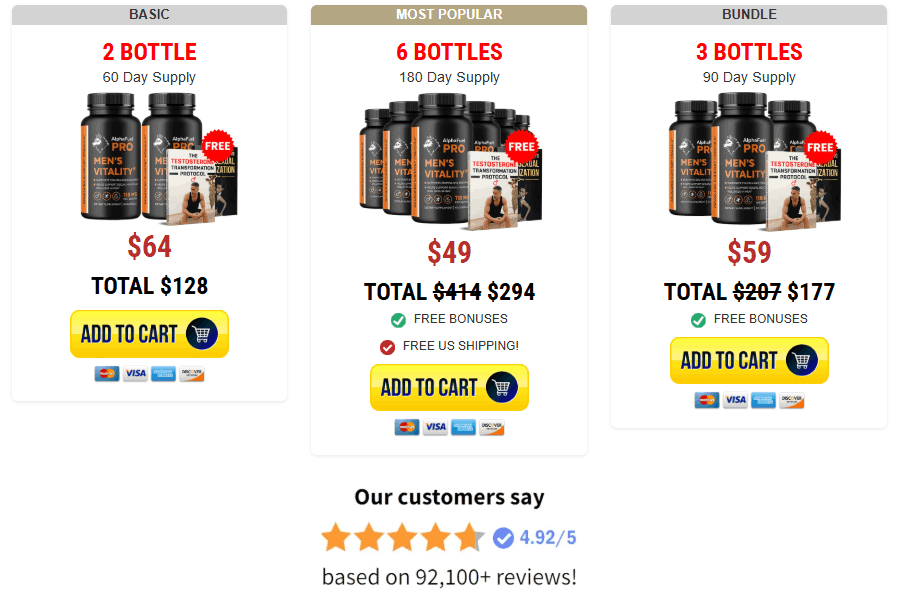Click the red FREE badge on the 6 bottle bundle
Image resolution: width=897 pixels, height=593 pixels.
click(521, 146)
